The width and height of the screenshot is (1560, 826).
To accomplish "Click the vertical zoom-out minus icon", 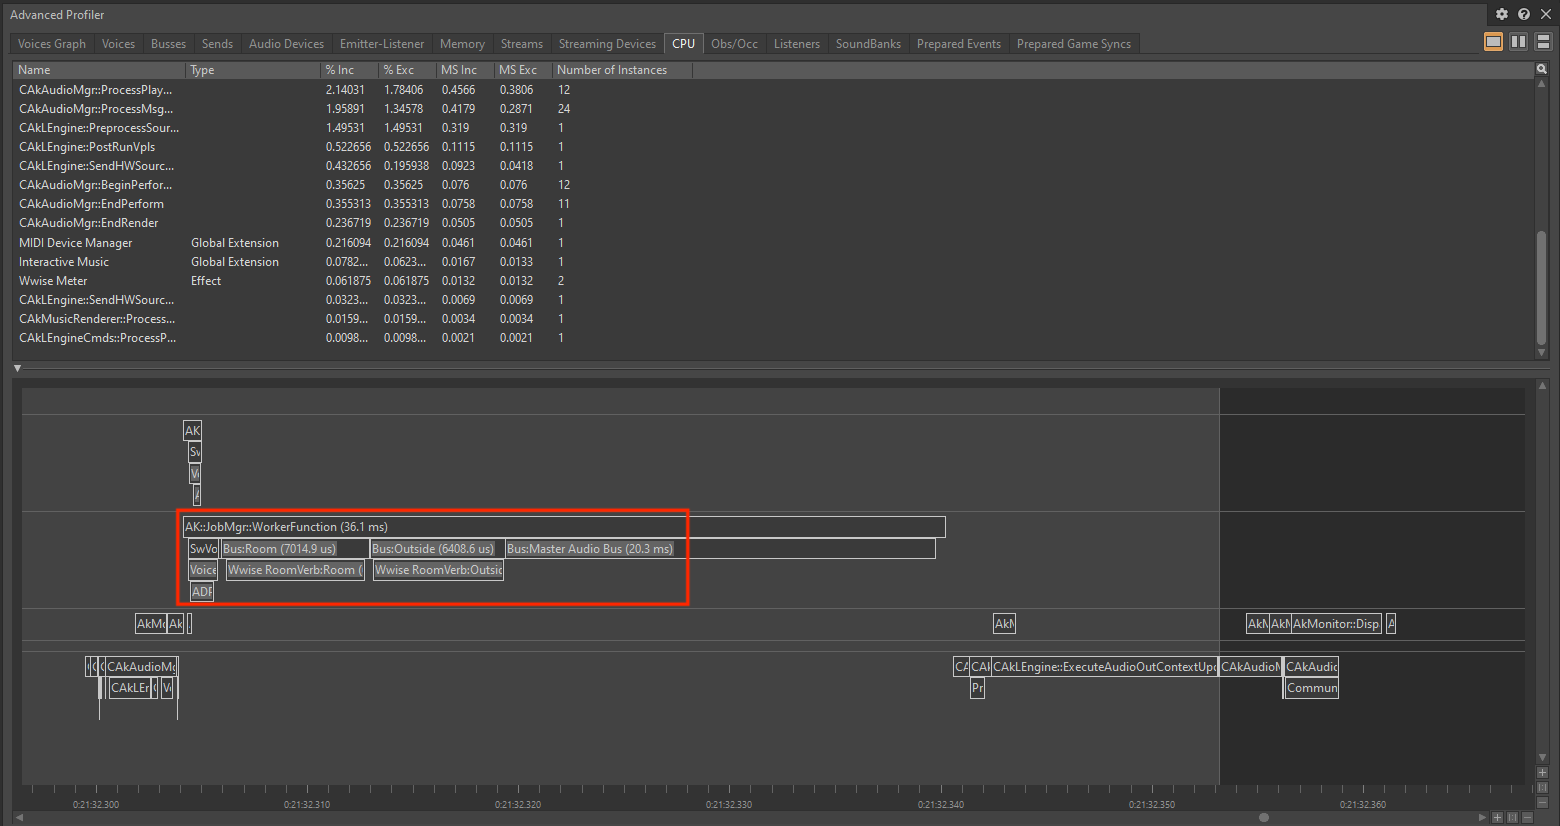I will (1543, 801).
